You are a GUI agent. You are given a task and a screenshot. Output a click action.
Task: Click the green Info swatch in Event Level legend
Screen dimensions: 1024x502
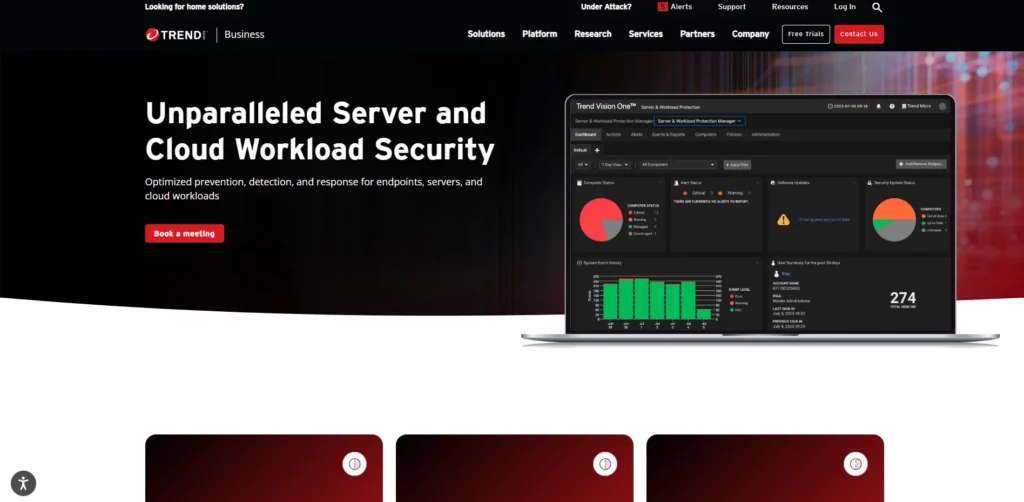point(731,310)
